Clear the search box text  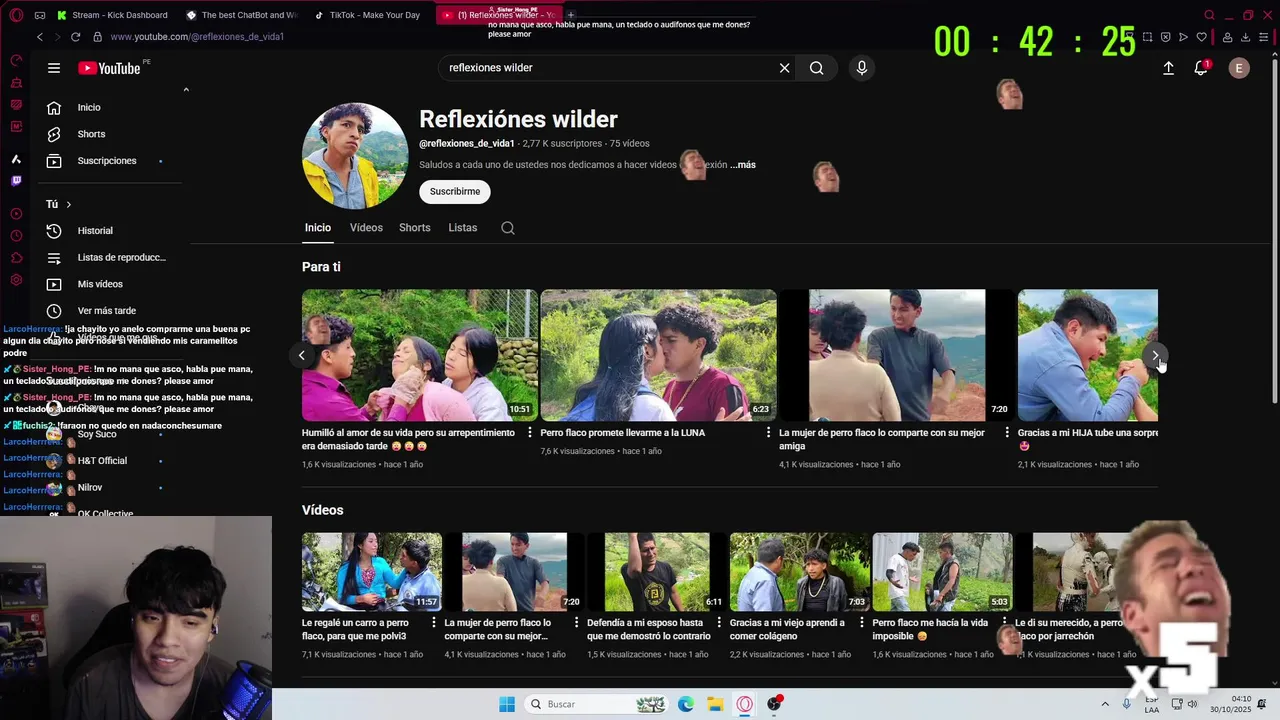tap(784, 68)
